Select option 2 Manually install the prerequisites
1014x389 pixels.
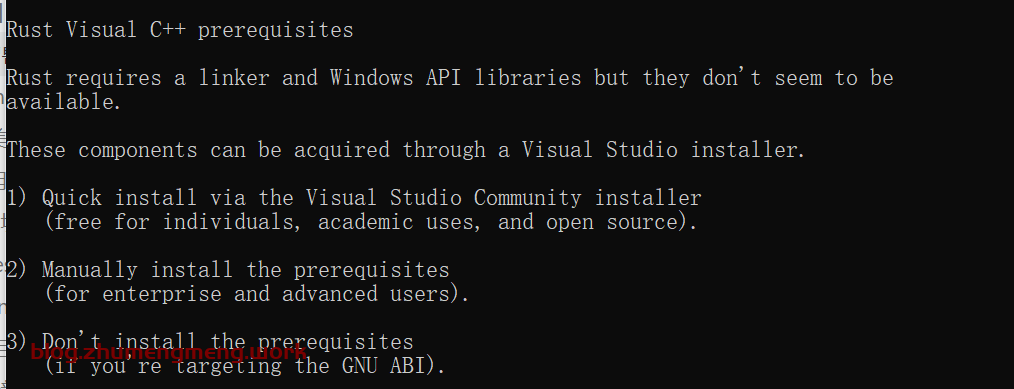228,269
